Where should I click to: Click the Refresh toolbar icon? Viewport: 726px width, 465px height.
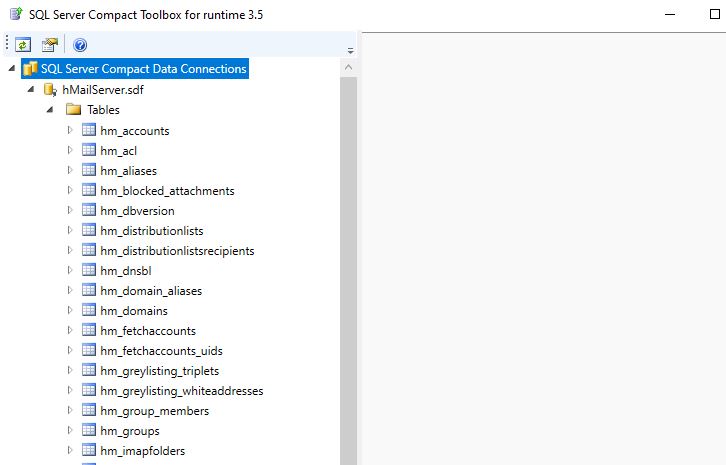pyautogui.click(x=23, y=45)
